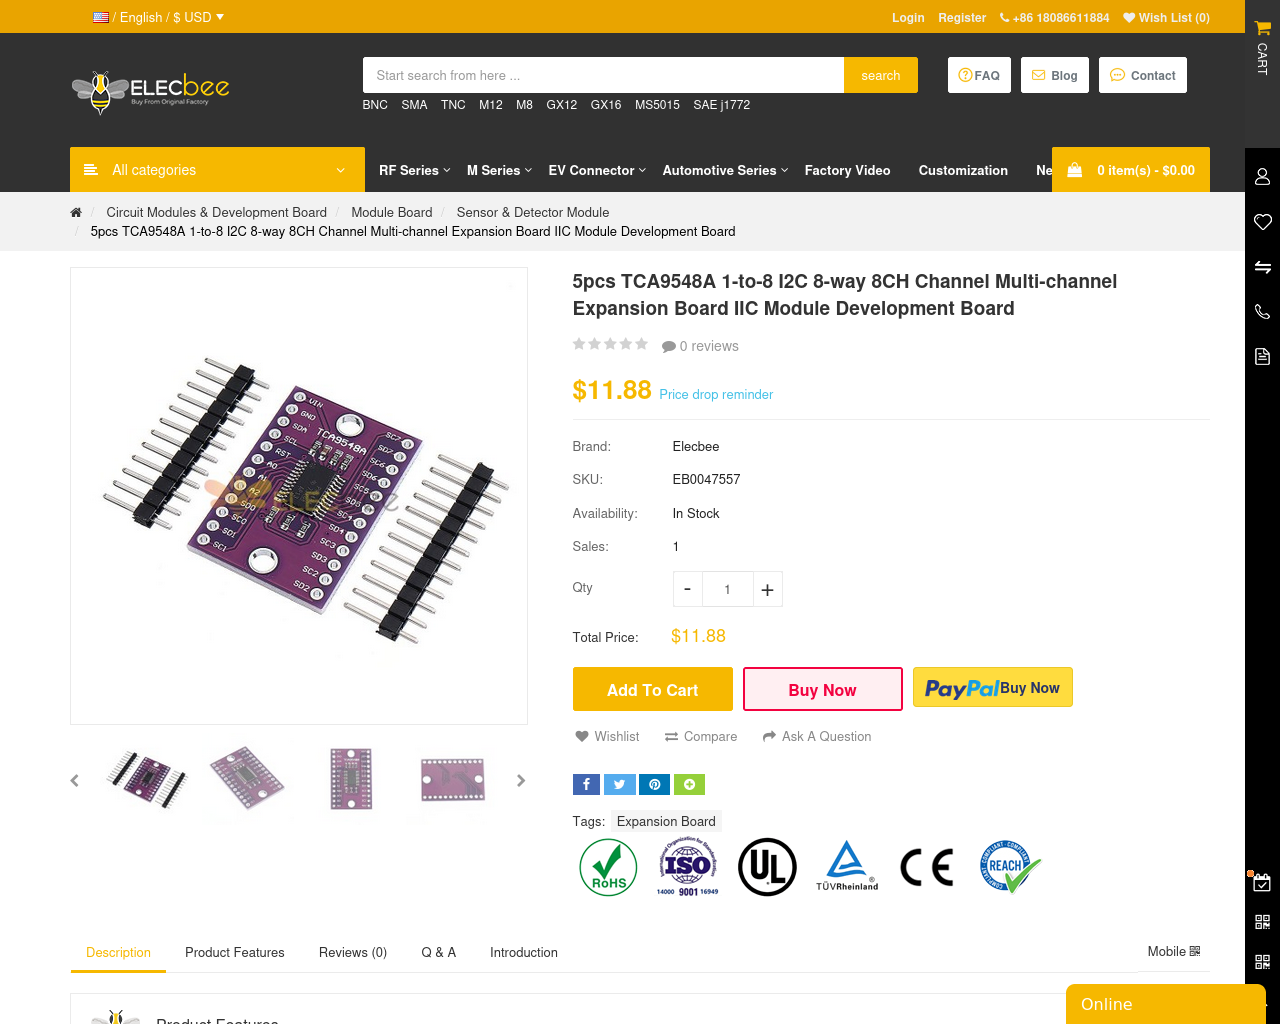Focus the search input field
The image size is (1280, 1024).
point(604,75)
